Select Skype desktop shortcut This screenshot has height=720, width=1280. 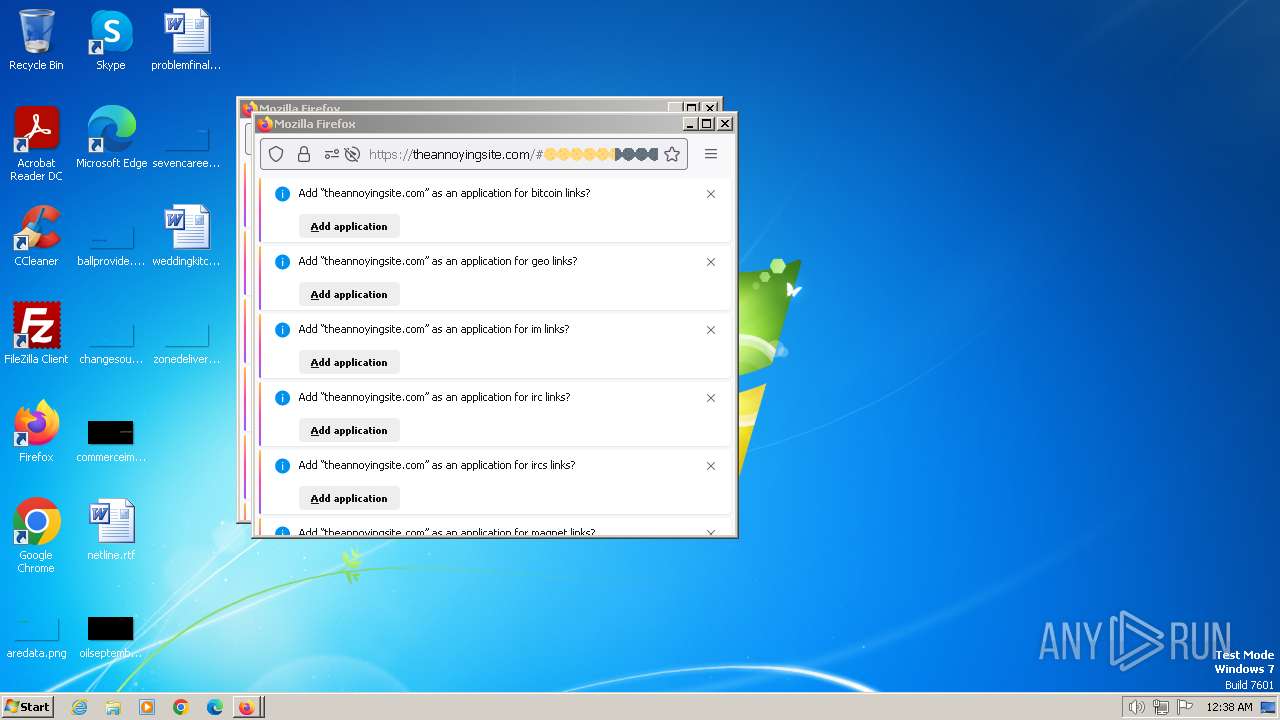click(x=111, y=40)
